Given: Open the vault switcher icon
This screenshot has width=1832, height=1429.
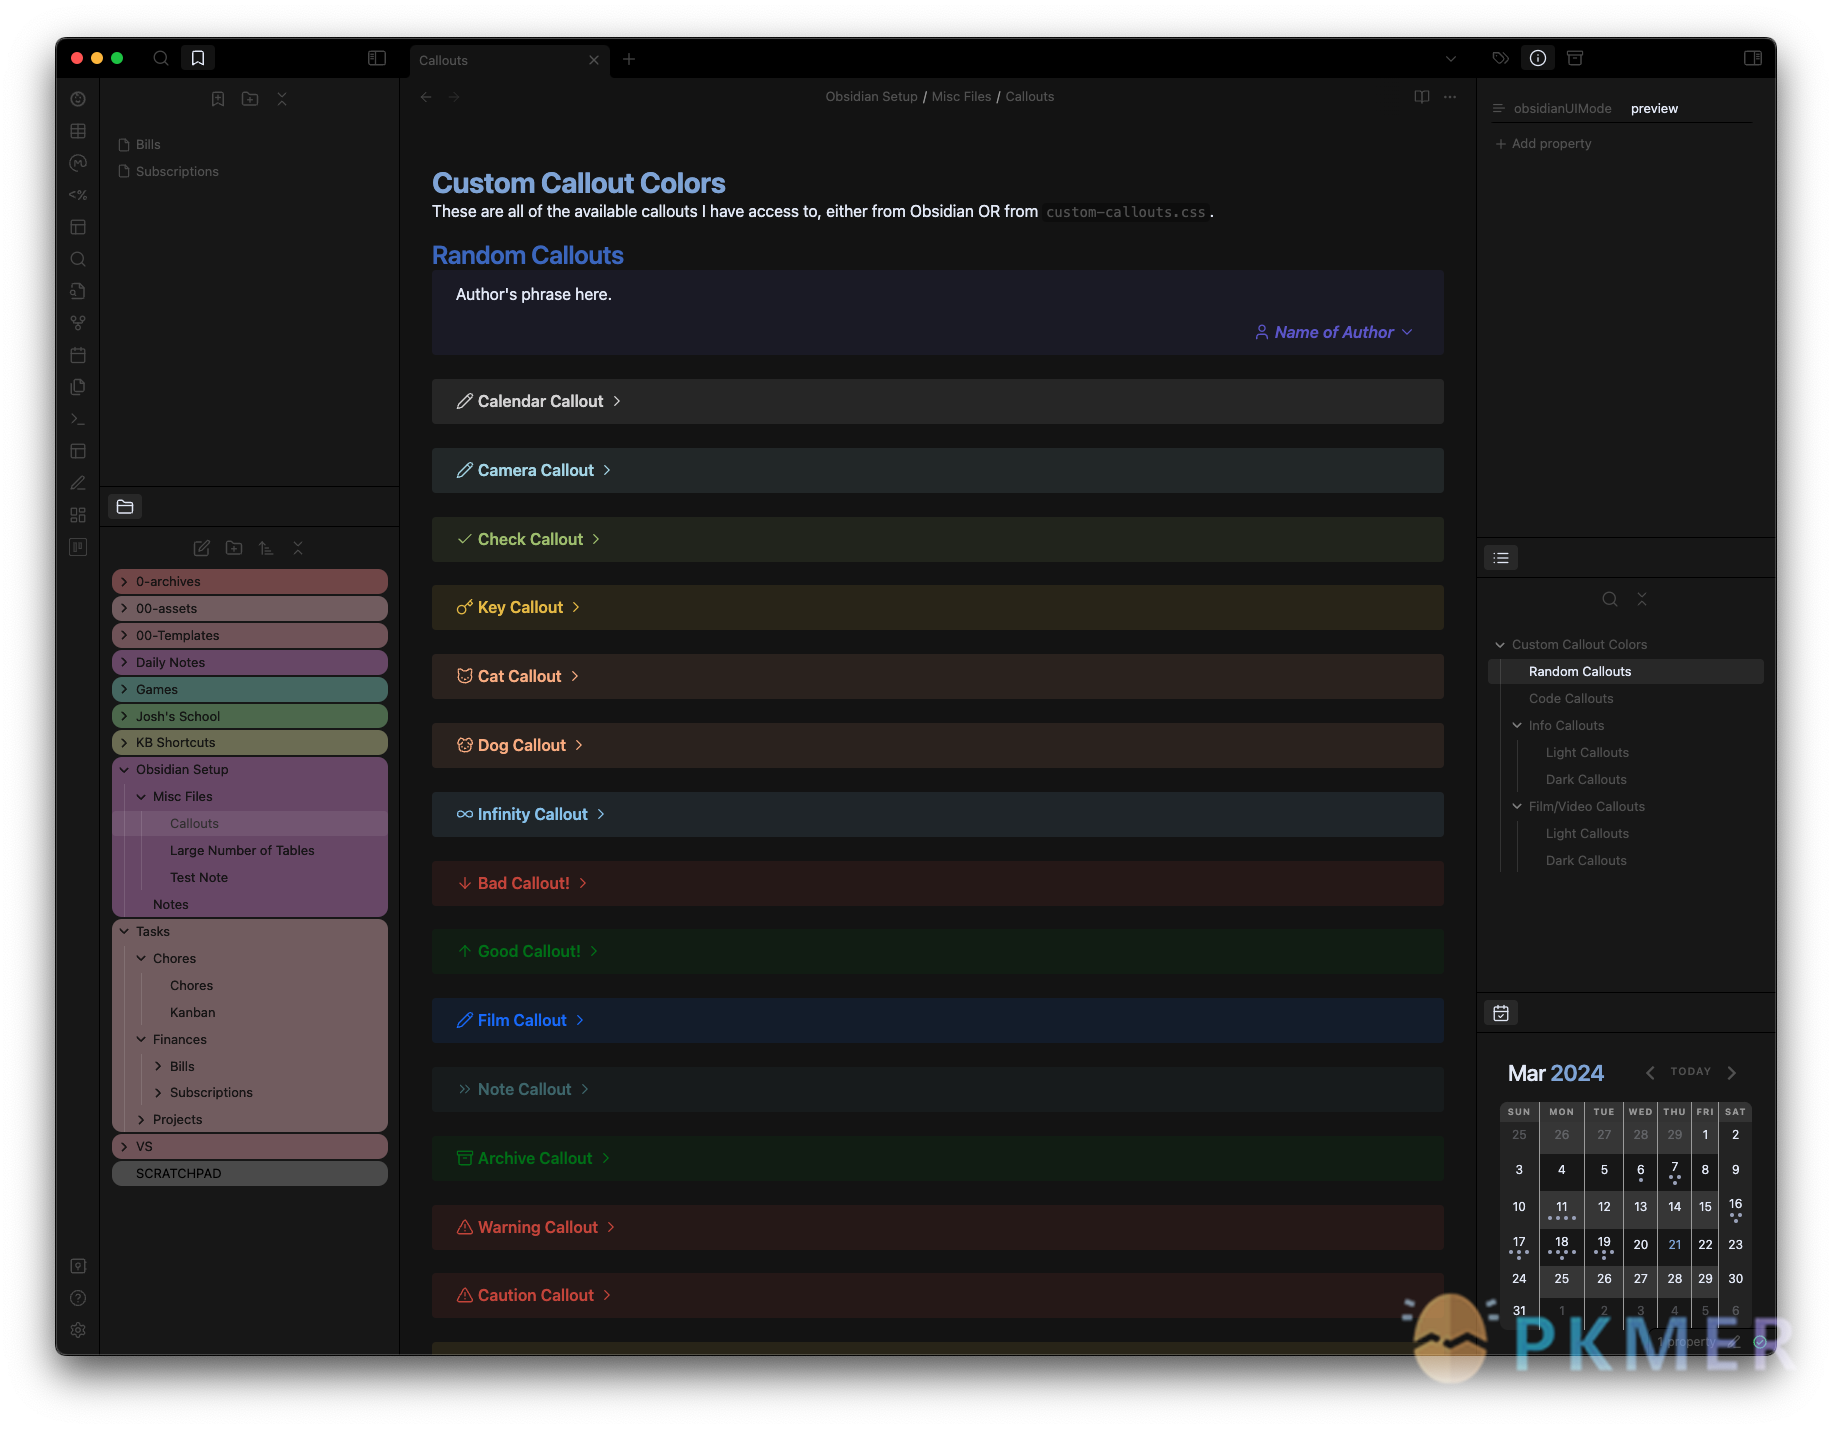Looking at the screenshot, I should pyautogui.click(x=78, y=1266).
